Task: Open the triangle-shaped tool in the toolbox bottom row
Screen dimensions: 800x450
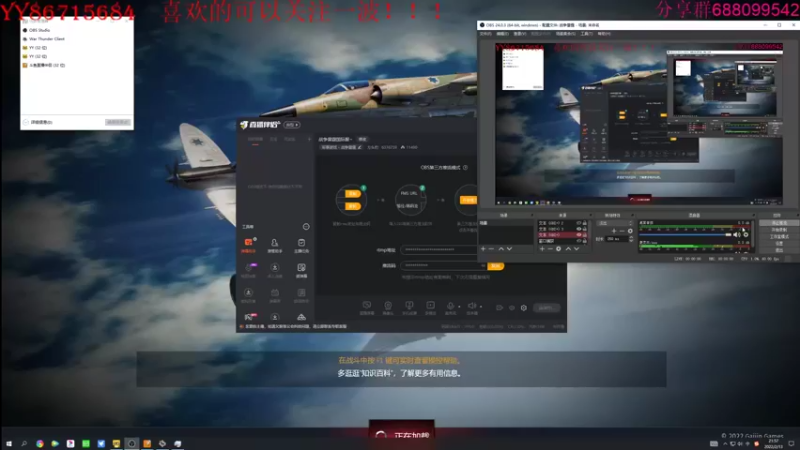Action: (302, 317)
